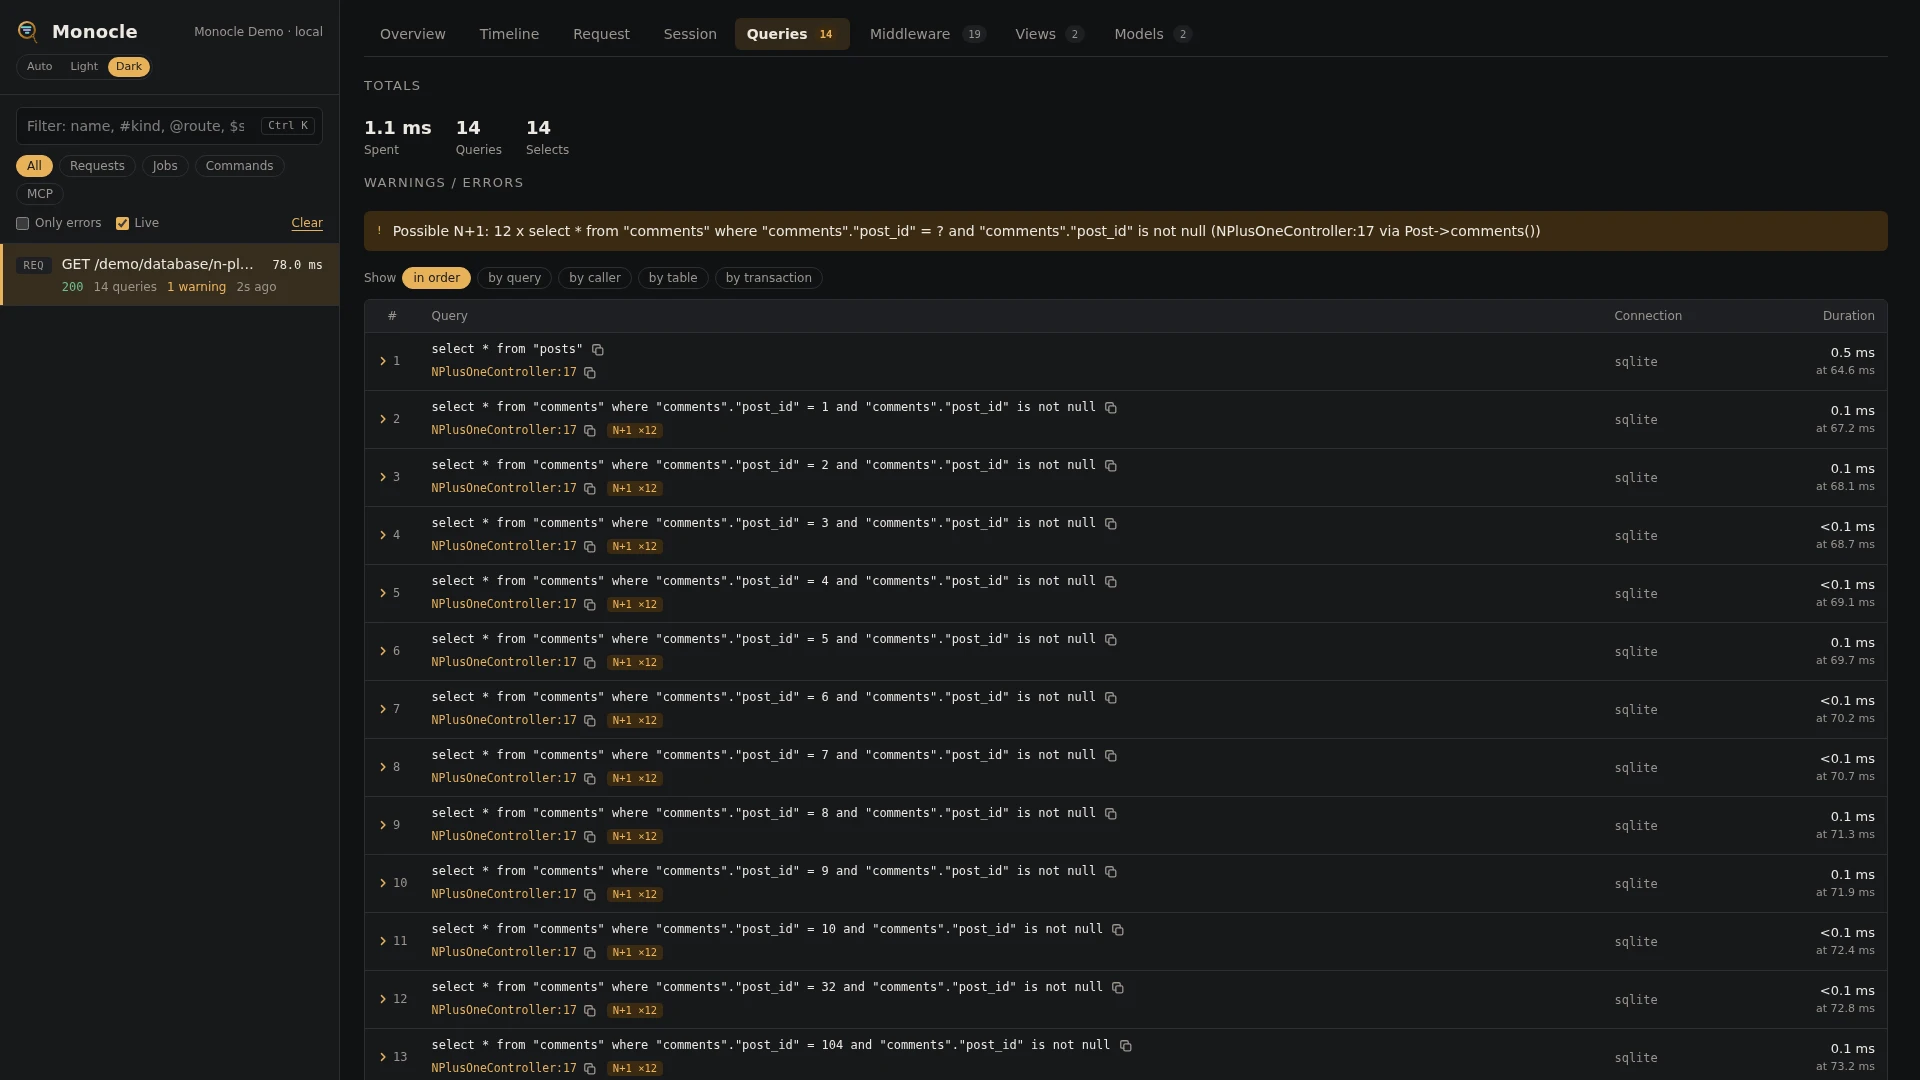The height and width of the screenshot is (1080, 1920).
Task: Open the Overview tab
Action: coord(413,34)
